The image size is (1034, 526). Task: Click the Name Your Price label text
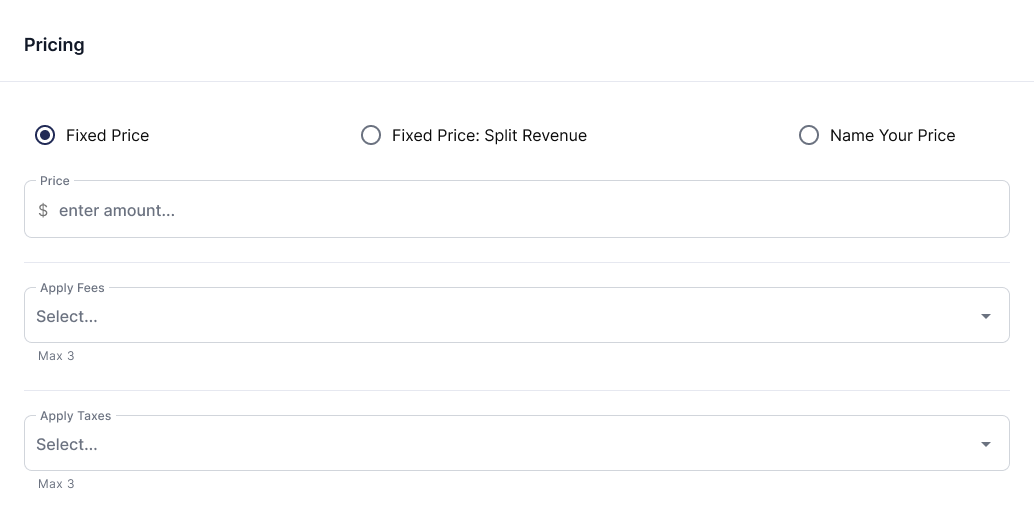(892, 135)
